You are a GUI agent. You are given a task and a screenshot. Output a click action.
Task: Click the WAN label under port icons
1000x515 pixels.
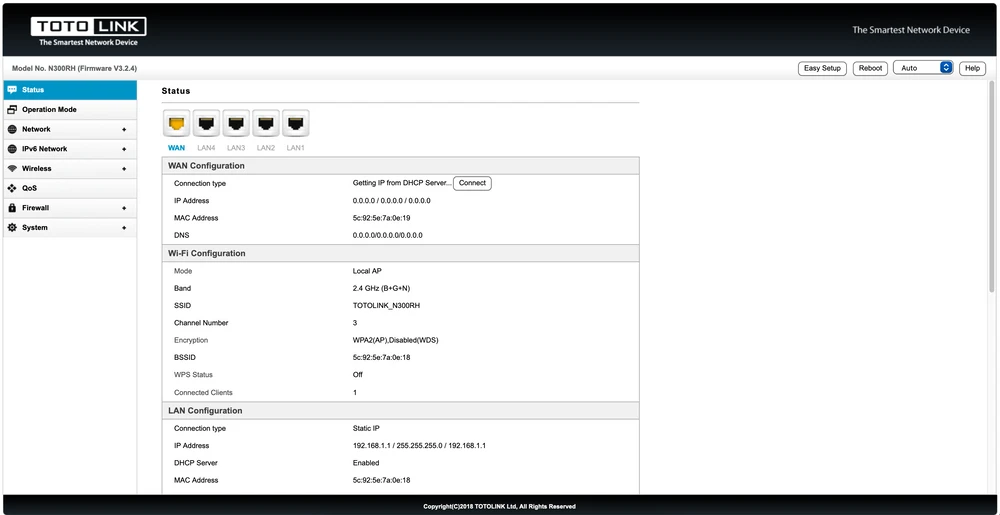[176, 148]
